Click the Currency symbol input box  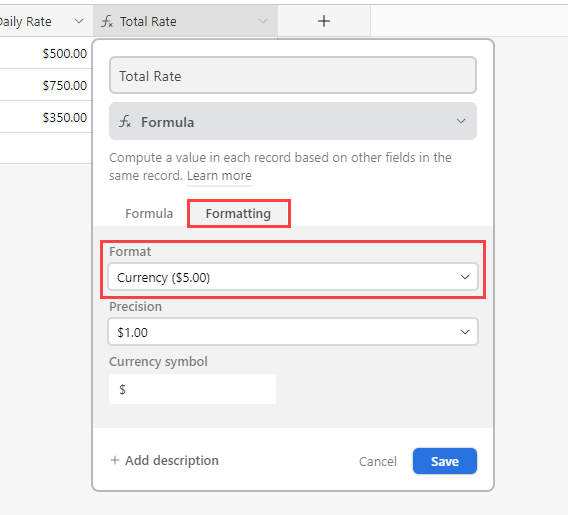tap(192, 389)
